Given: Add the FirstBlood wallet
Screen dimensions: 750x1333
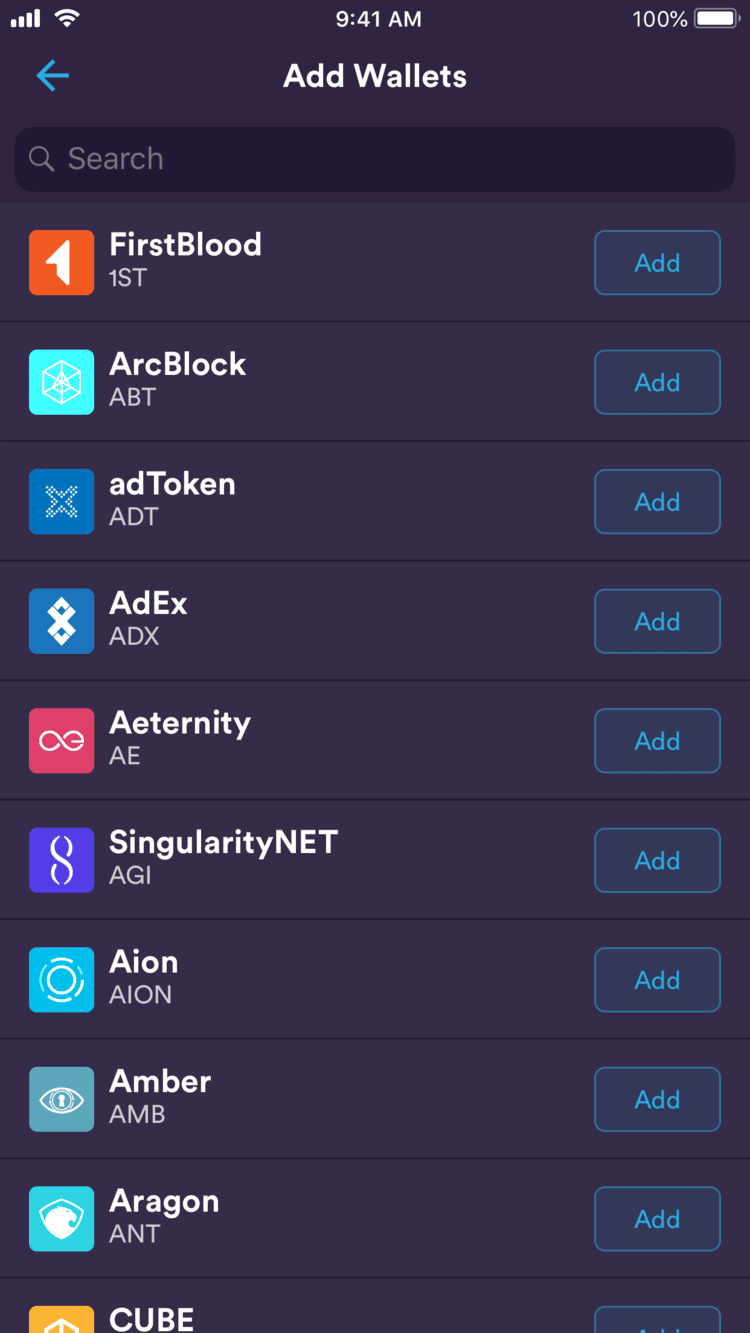Looking at the screenshot, I should [x=657, y=263].
